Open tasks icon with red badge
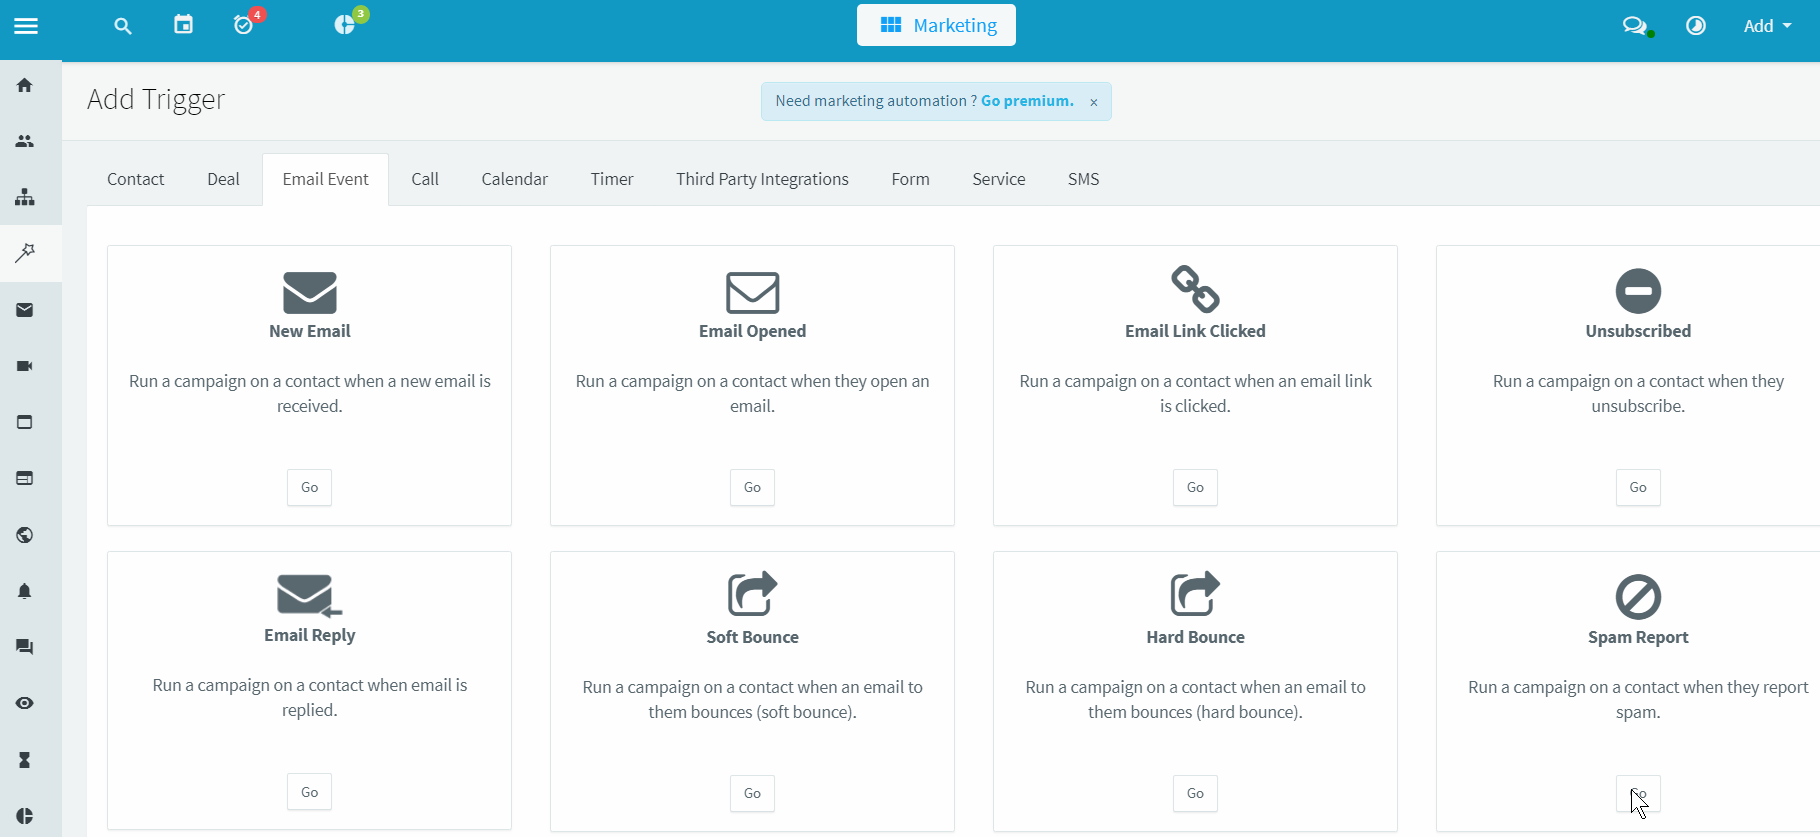 244,25
